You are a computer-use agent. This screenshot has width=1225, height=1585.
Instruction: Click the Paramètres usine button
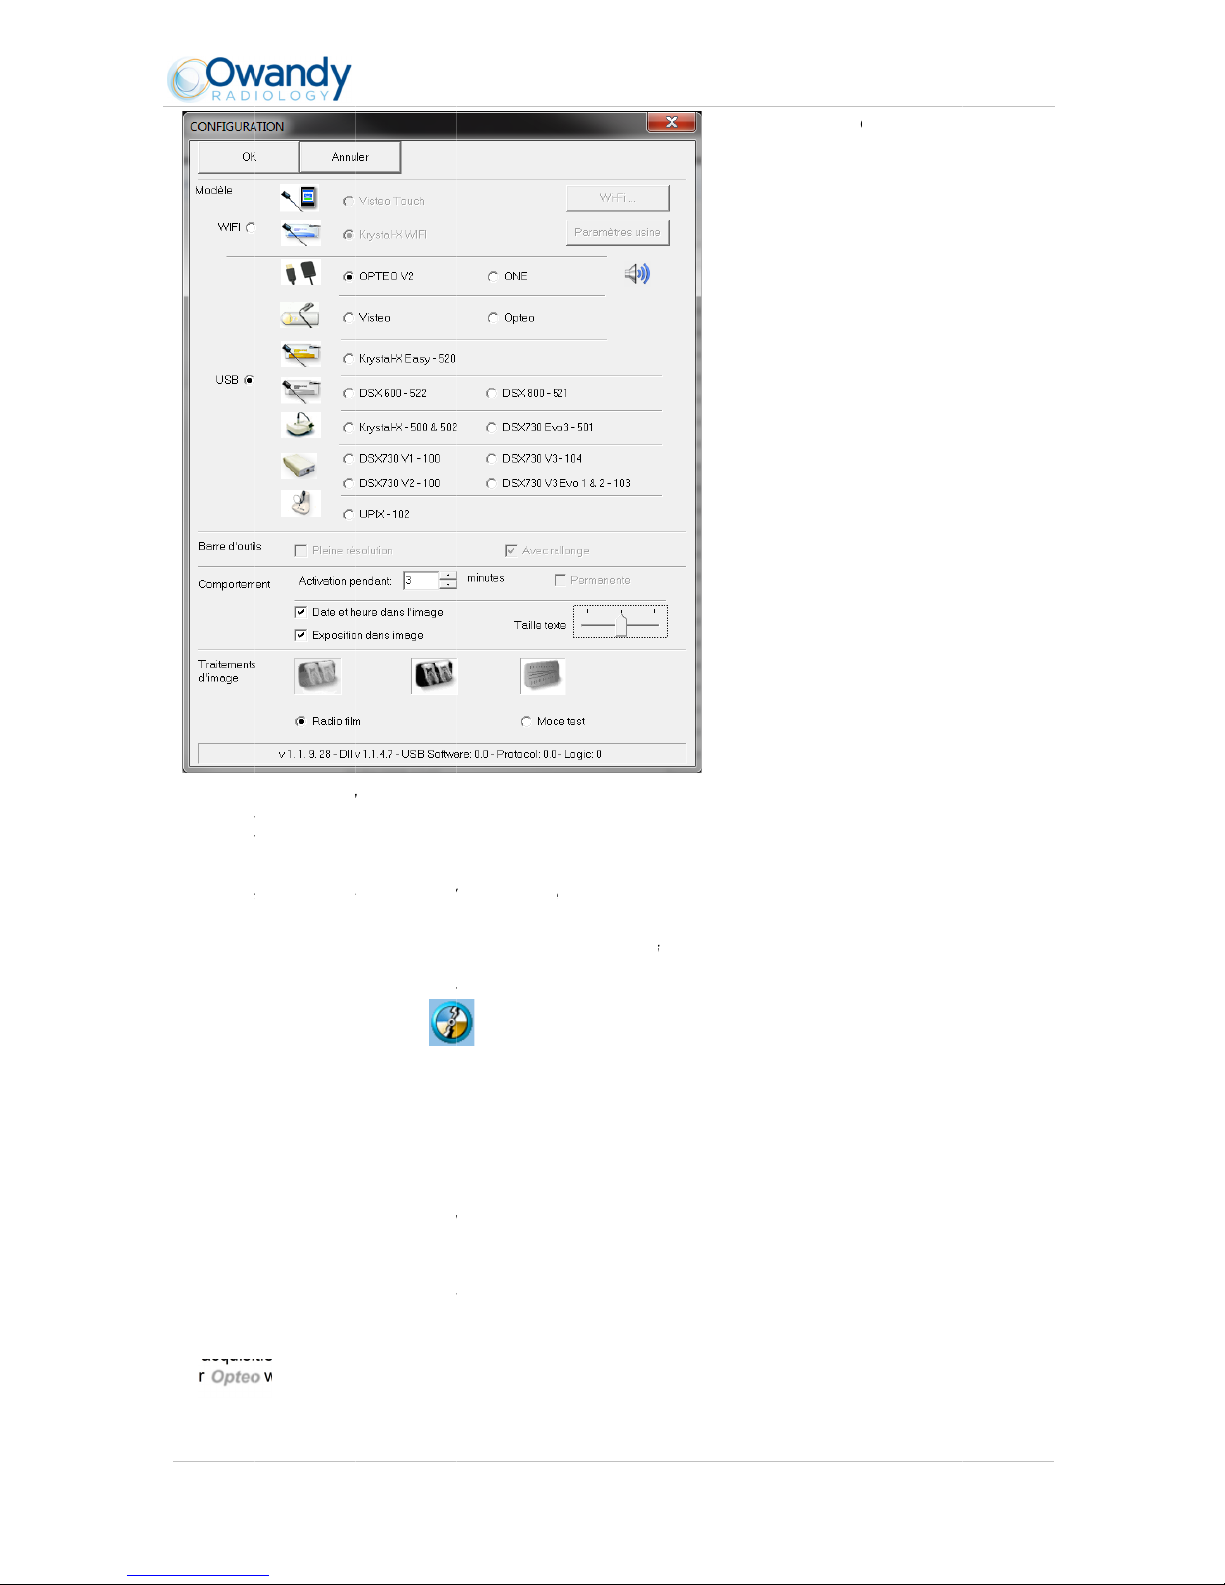(617, 232)
